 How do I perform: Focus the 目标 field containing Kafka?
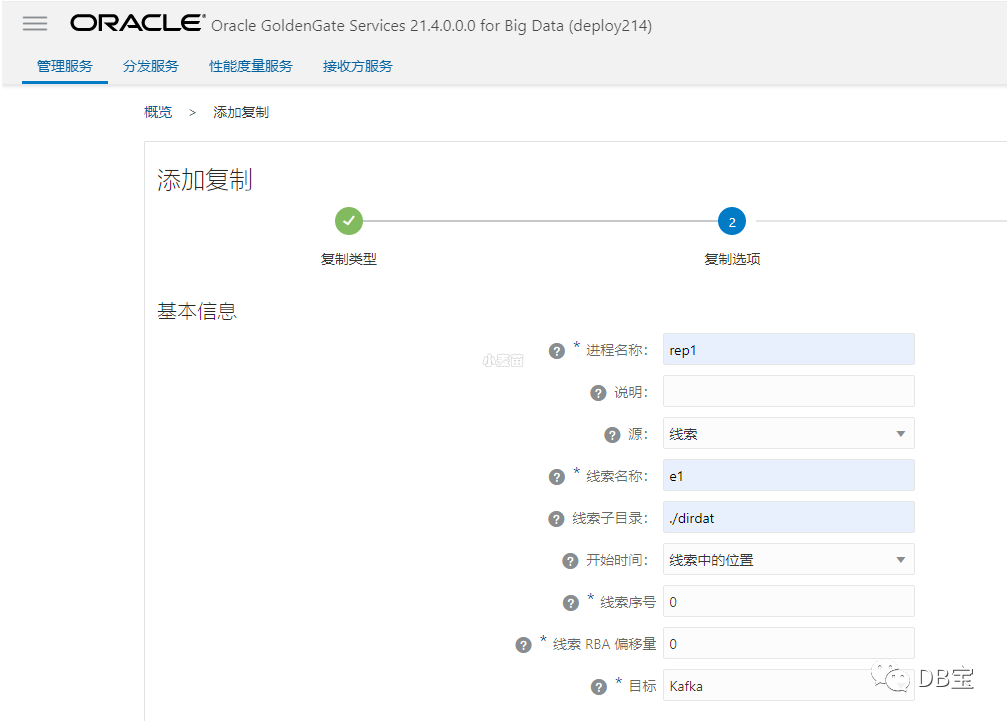[789, 685]
